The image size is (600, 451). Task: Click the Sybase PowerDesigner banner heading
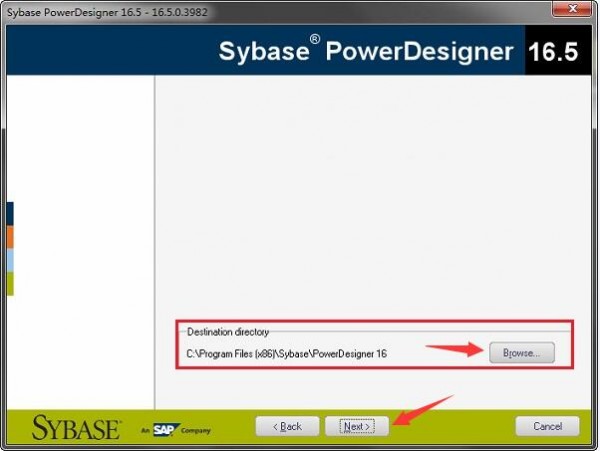click(x=366, y=50)
